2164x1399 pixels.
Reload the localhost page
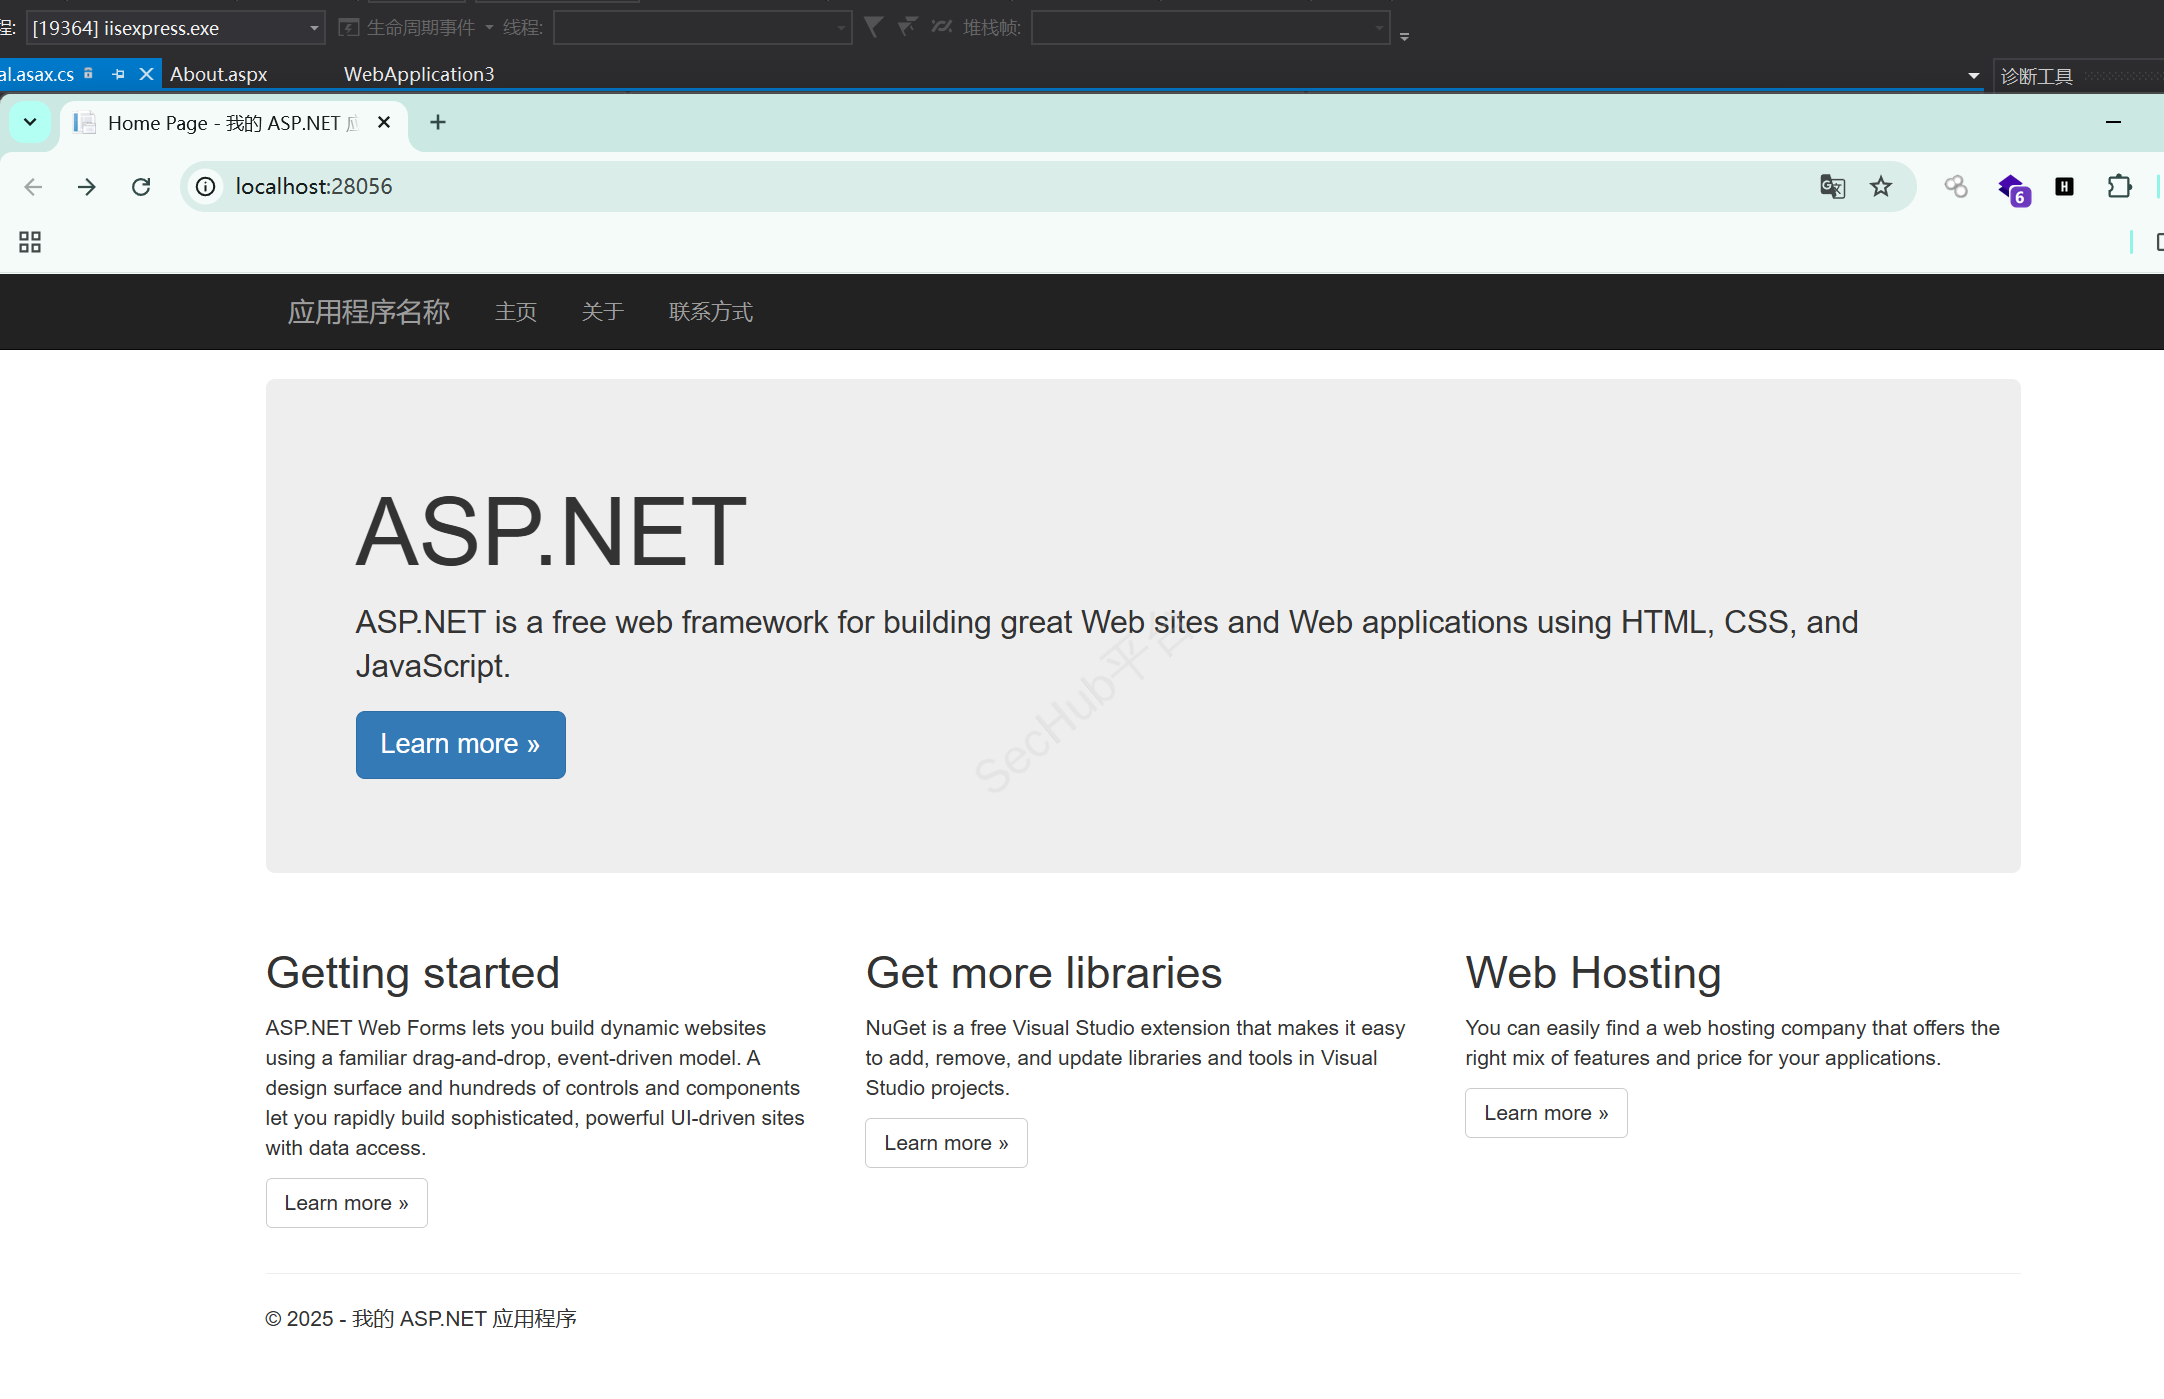click(x=141, y=187)
